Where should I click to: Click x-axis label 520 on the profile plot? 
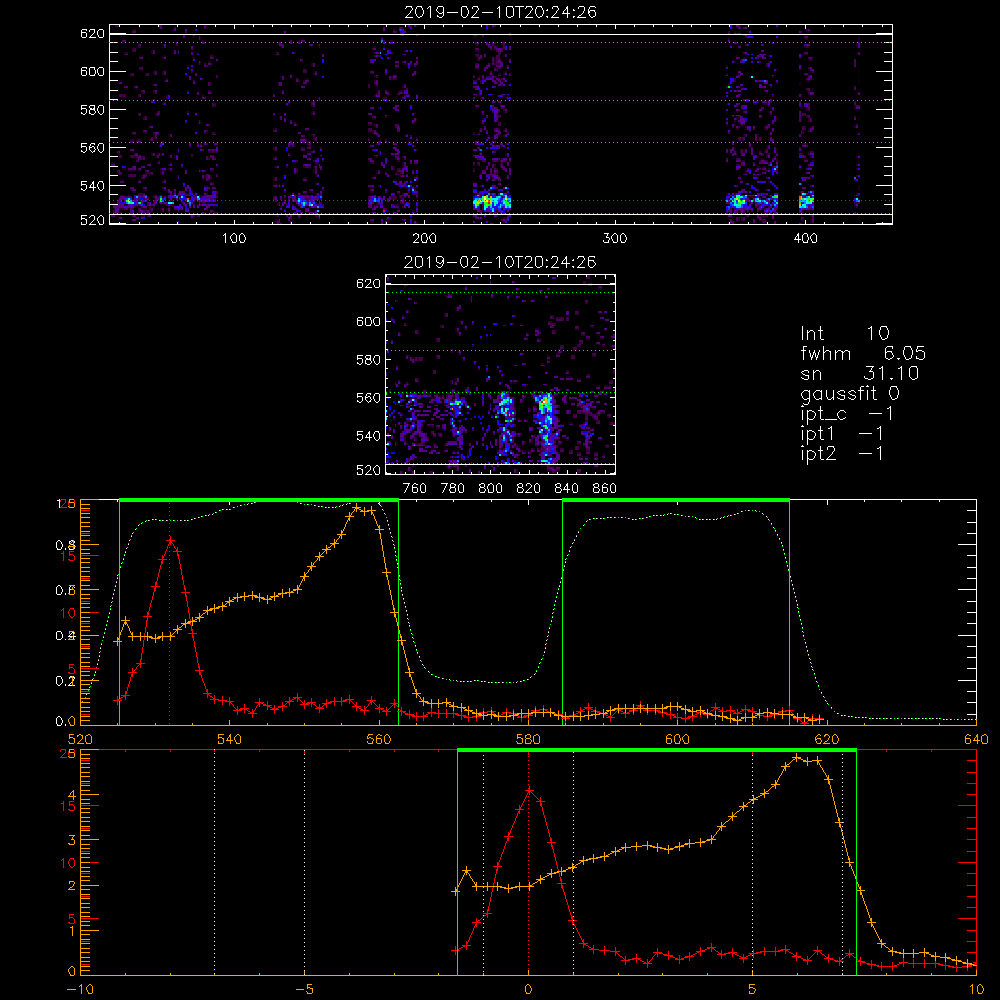tap(80, 739)
